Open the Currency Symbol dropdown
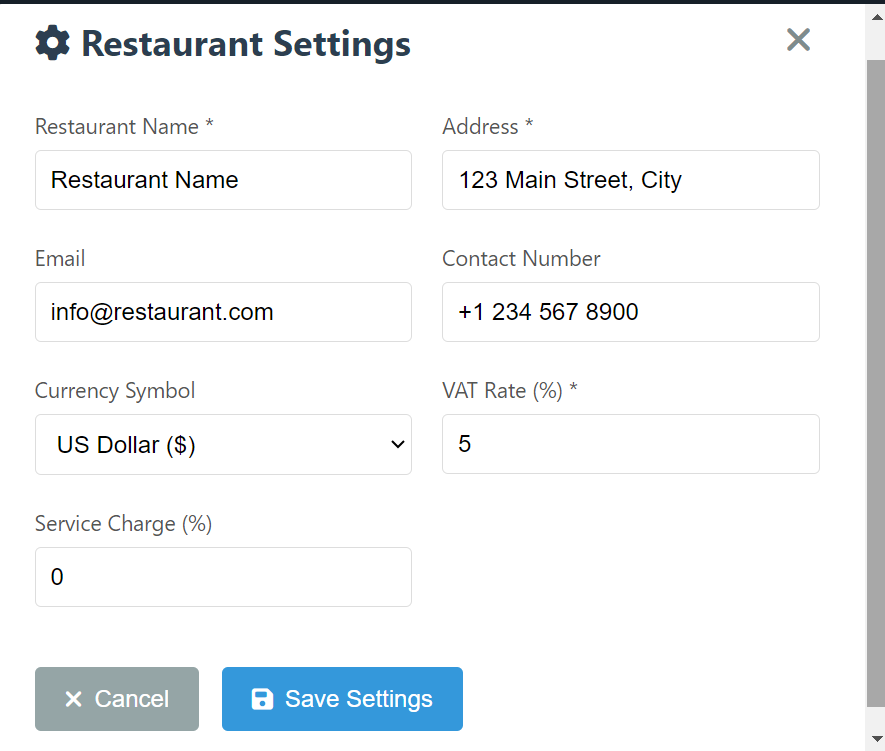 pos(223,444)
